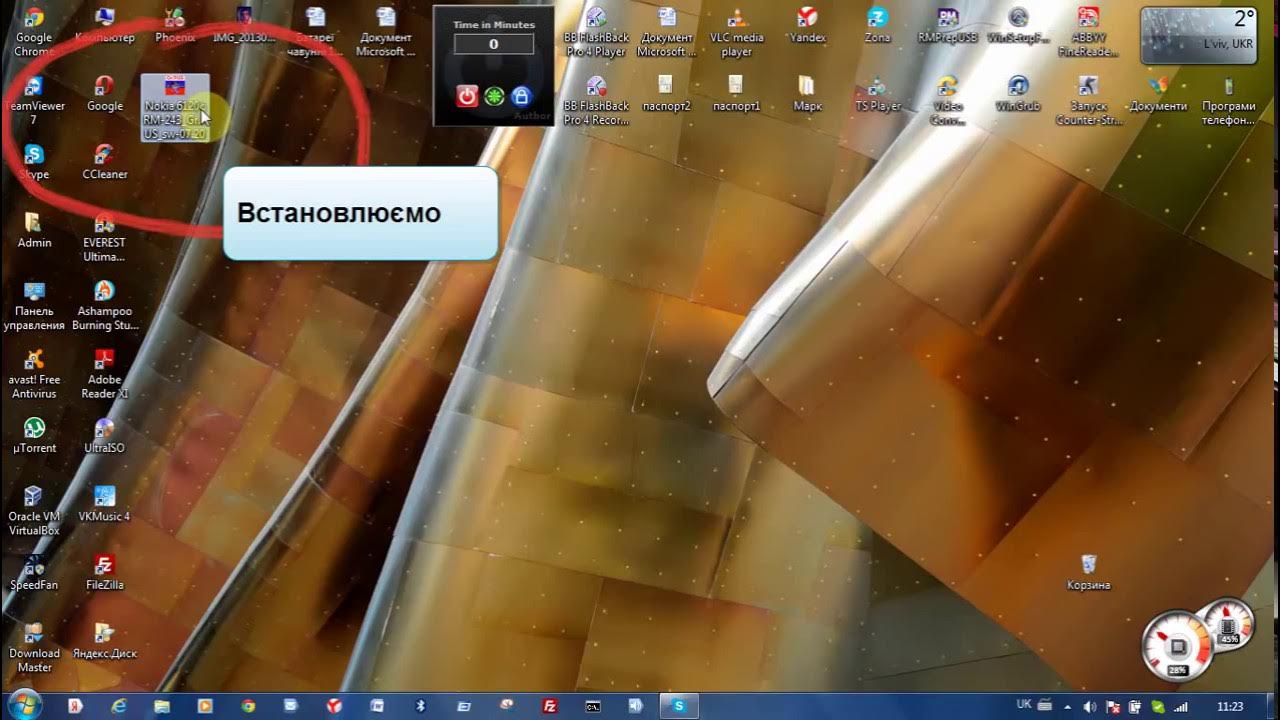
Task: Show hidden system tray icons
Action: 1066,706
